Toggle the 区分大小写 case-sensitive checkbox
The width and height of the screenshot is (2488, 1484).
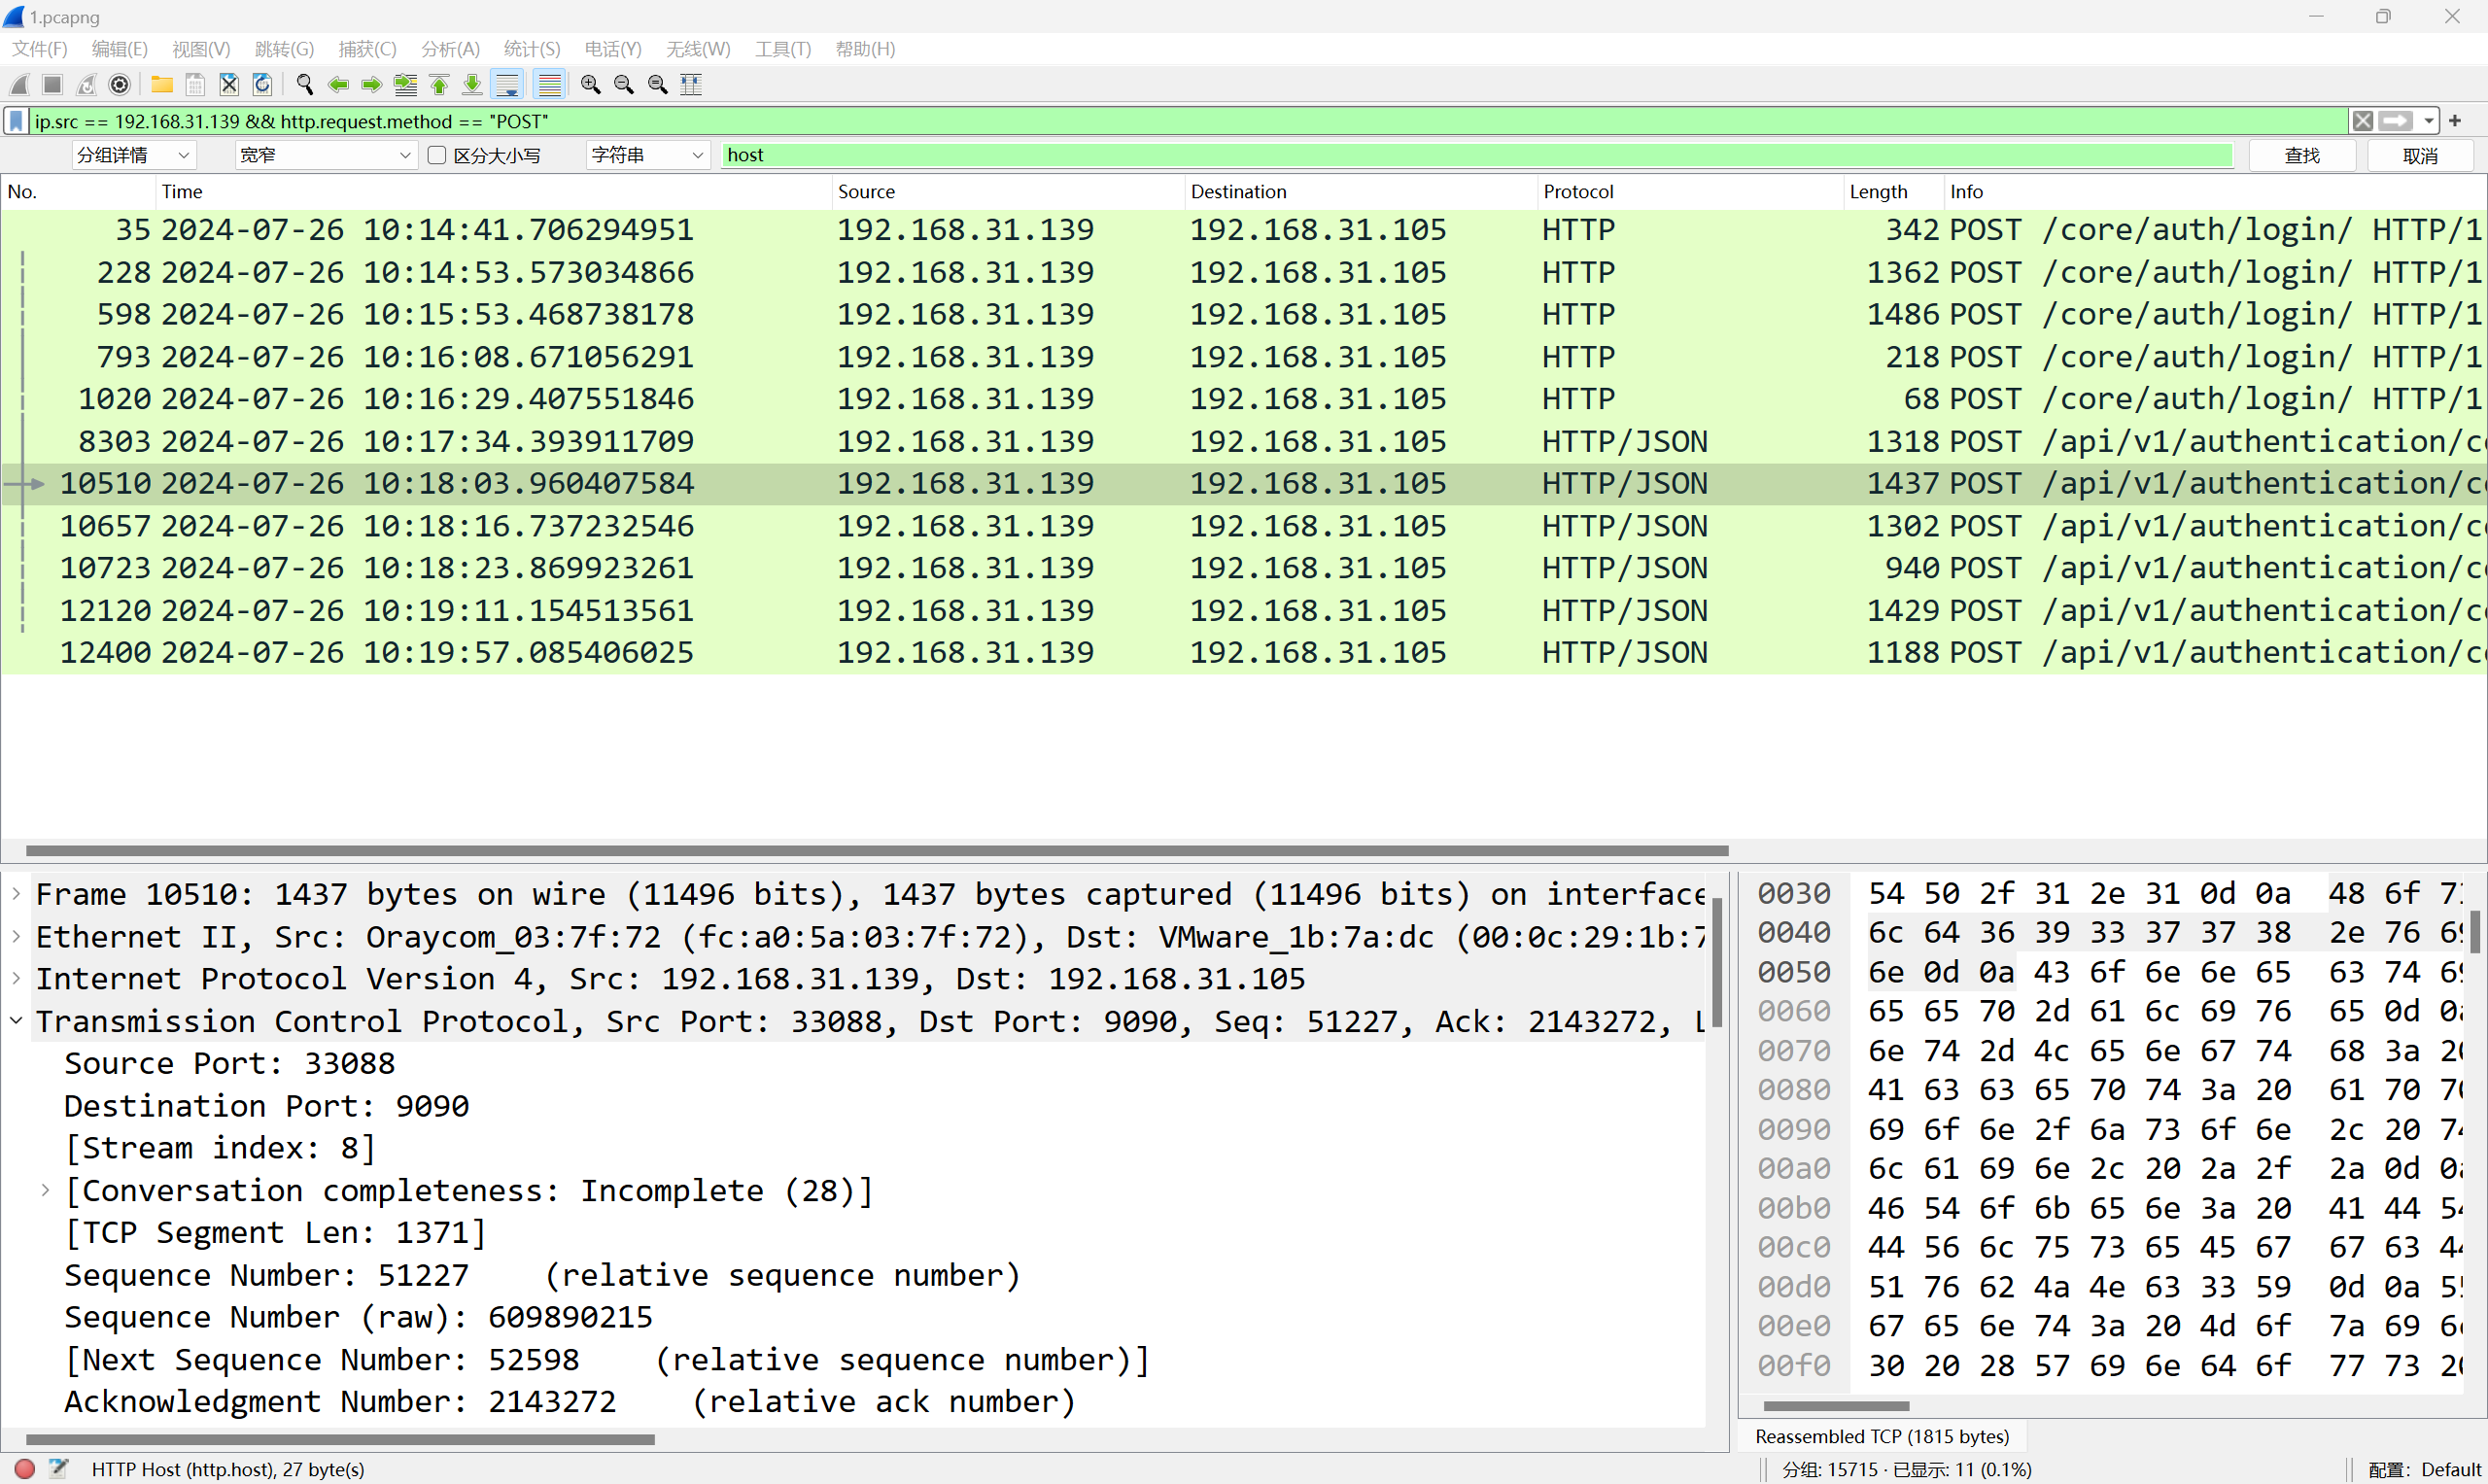pos(437,155)
